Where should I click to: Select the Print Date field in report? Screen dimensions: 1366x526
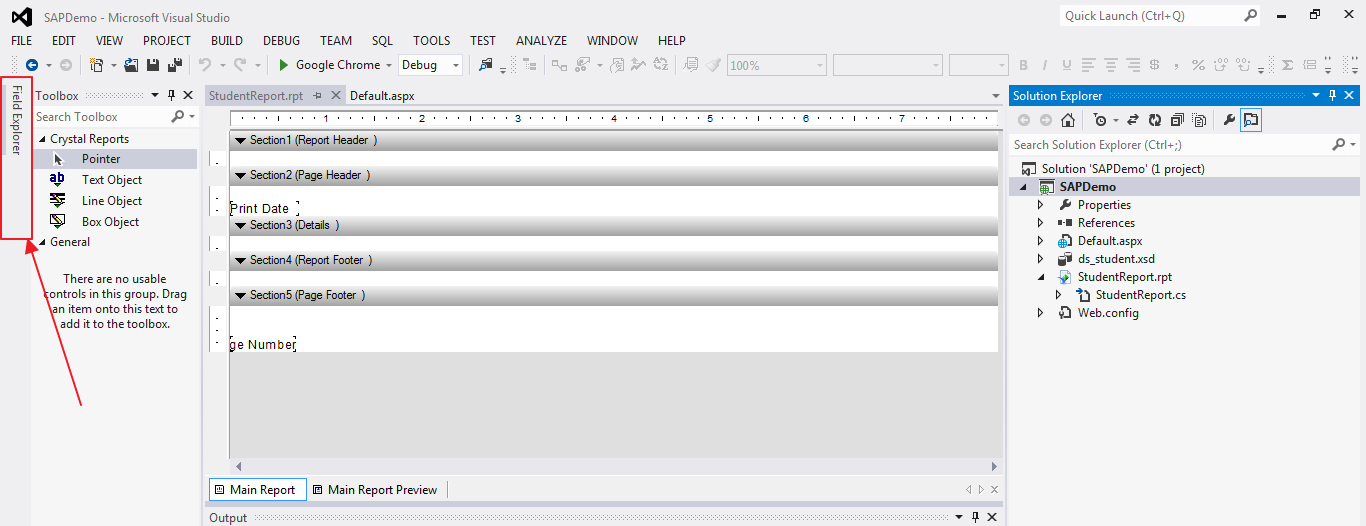[263, 209]
